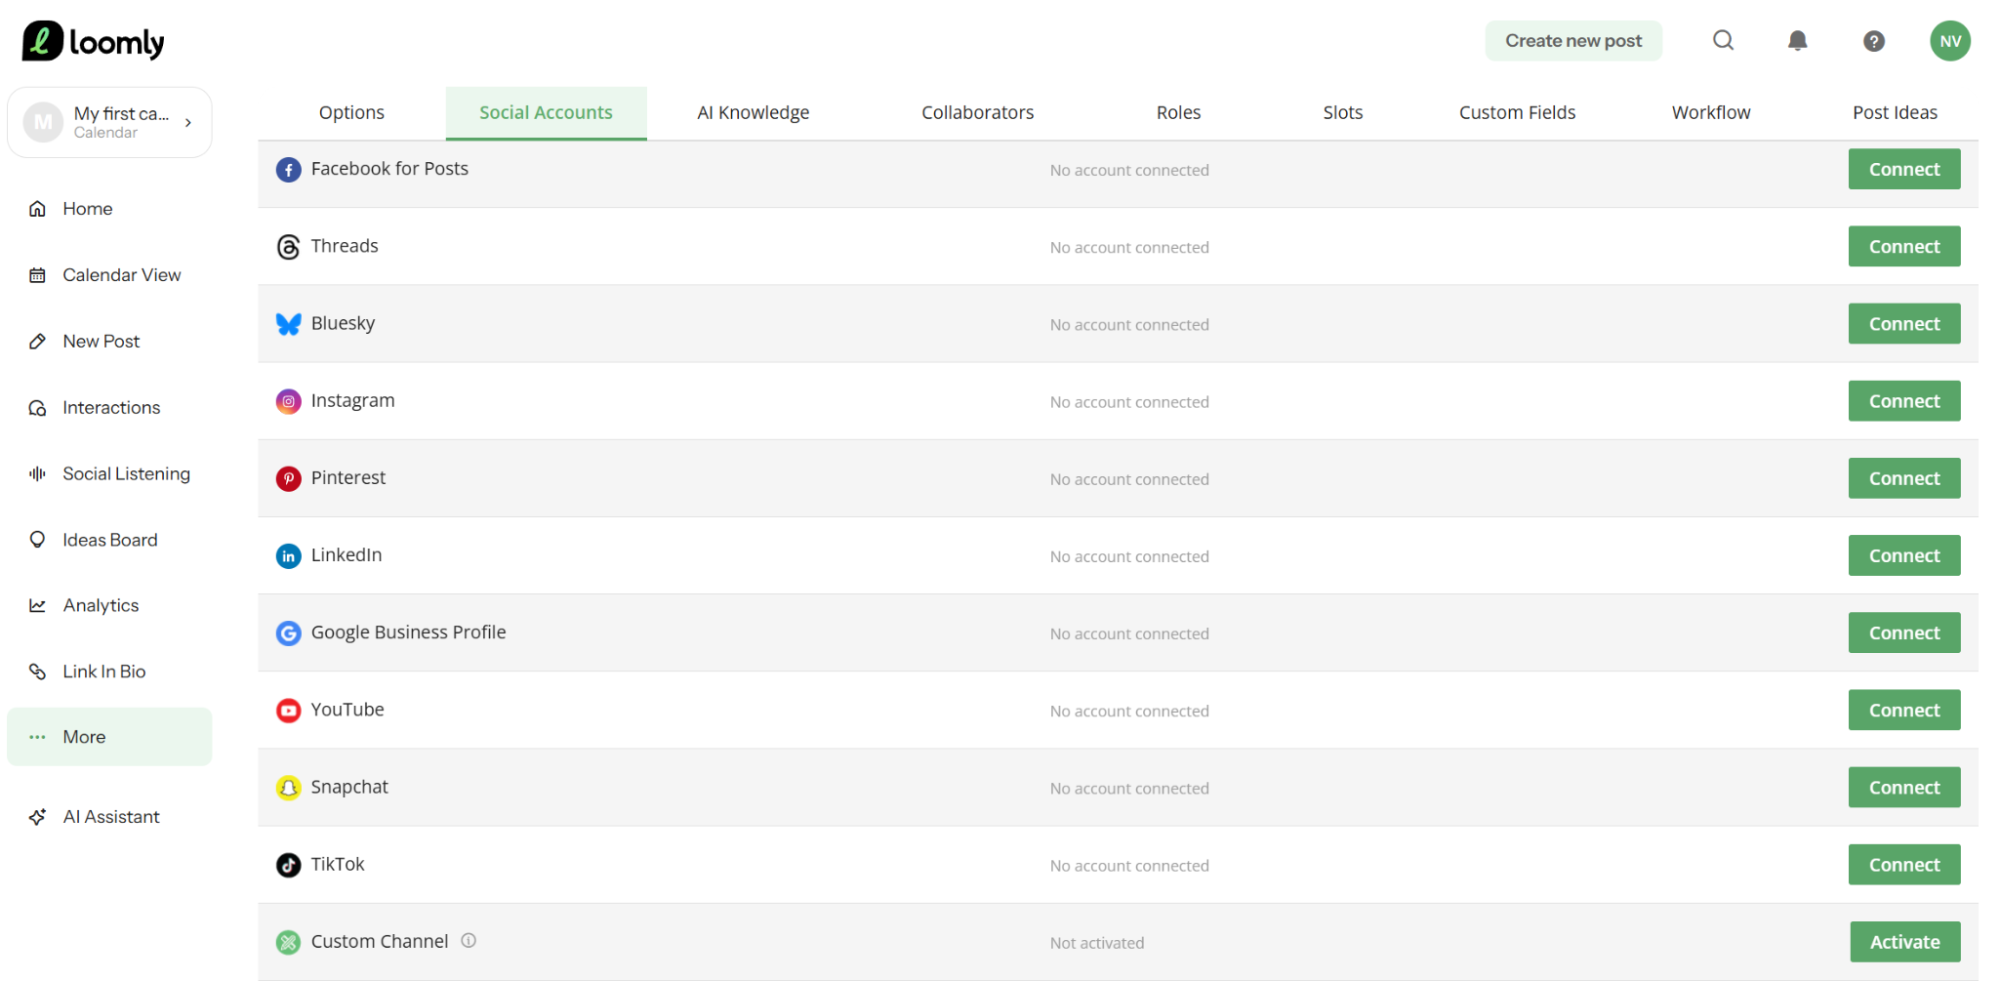Click the M calendar avatar thumbnail
1999x1003 pixels.
tap(43, 122)
